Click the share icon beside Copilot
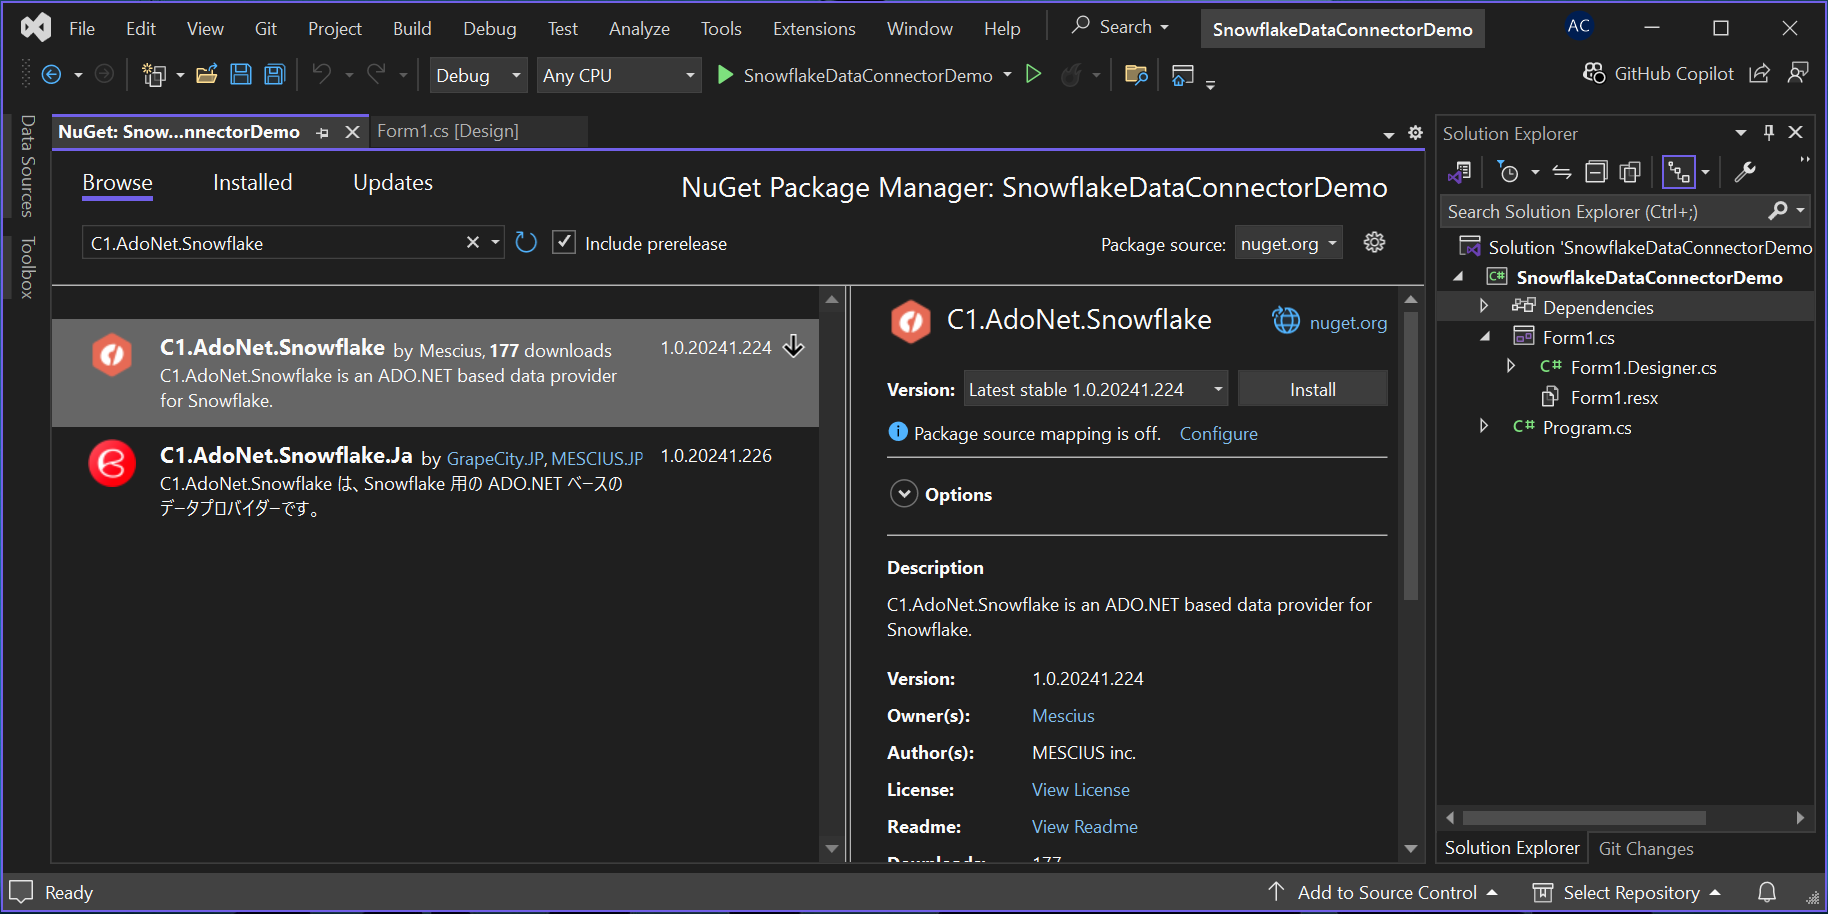 tap(1760, 73)
